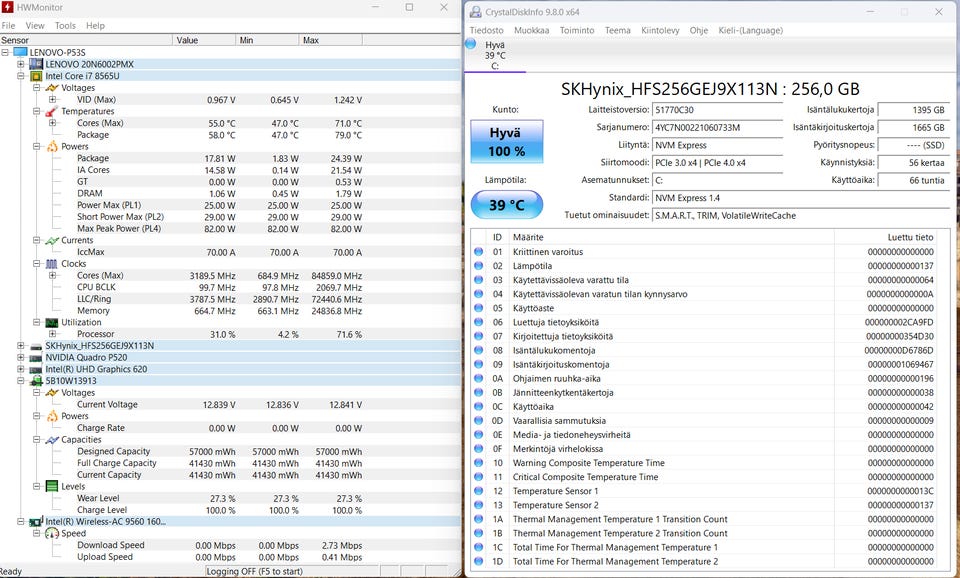Screen dimensions: 960x578
Task: Click the battery icon for 5B10W13913
Action: pos(36,381)
